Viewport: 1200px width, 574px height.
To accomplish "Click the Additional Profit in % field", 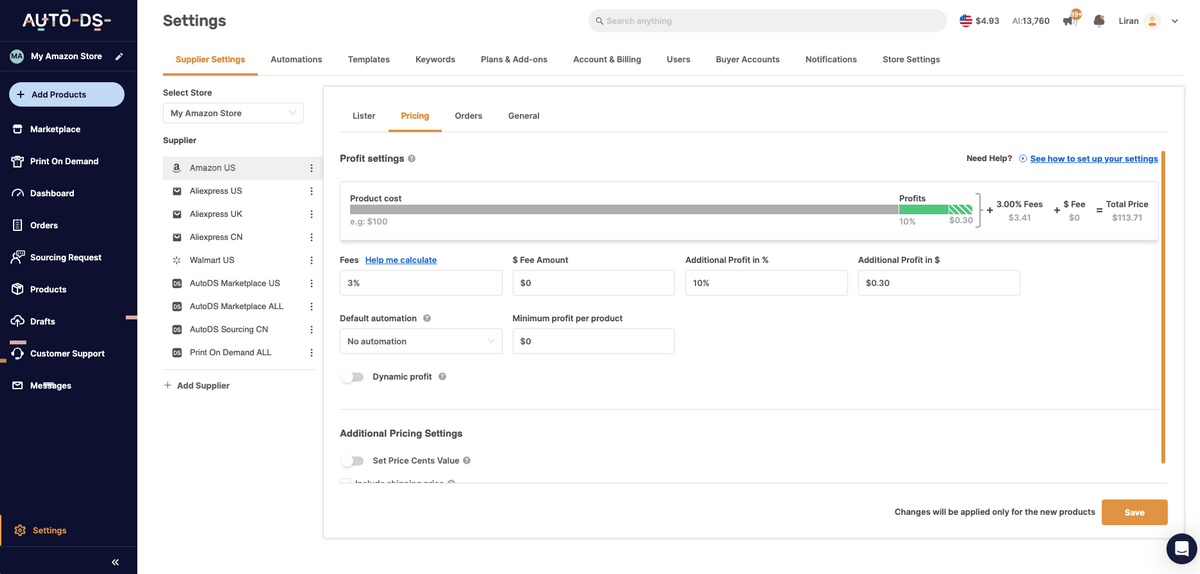I will [766, 283].
